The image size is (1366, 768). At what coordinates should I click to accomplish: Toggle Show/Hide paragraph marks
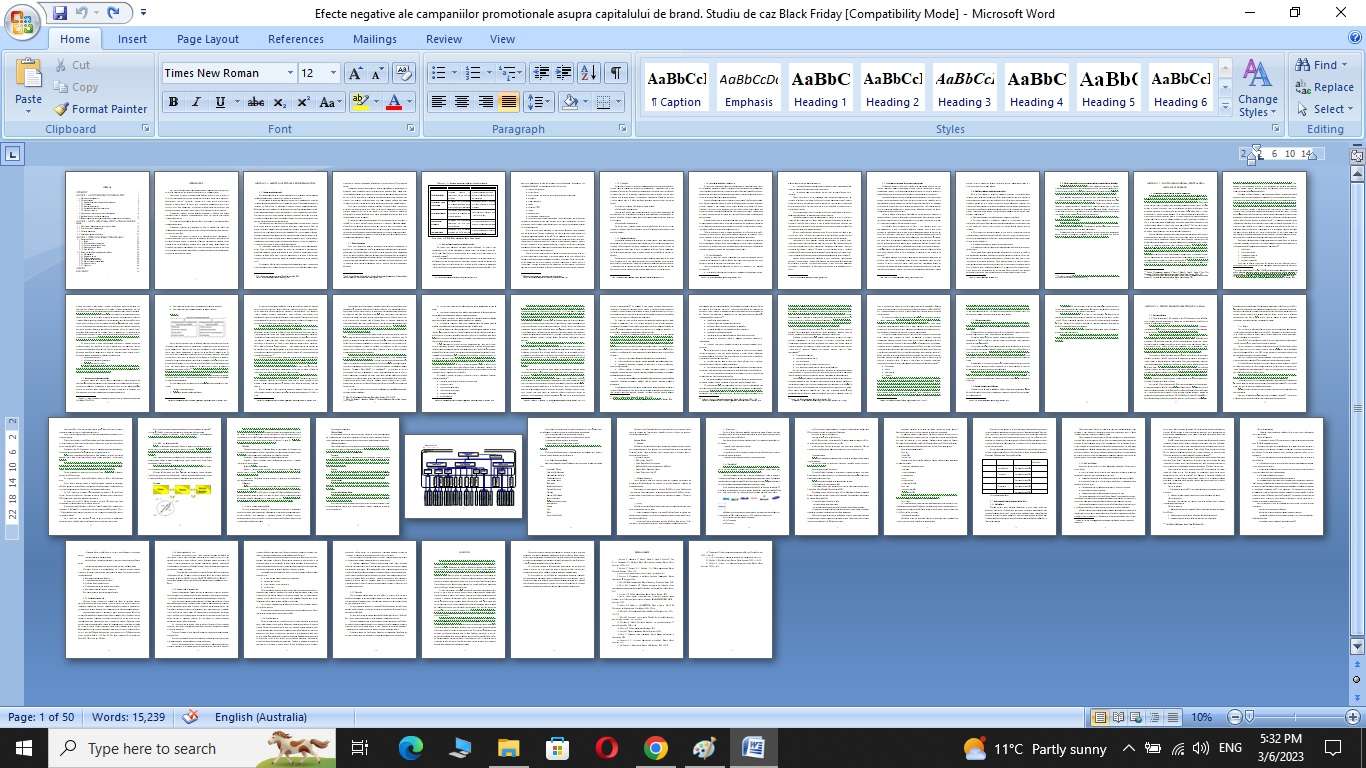tap(616, 73)
